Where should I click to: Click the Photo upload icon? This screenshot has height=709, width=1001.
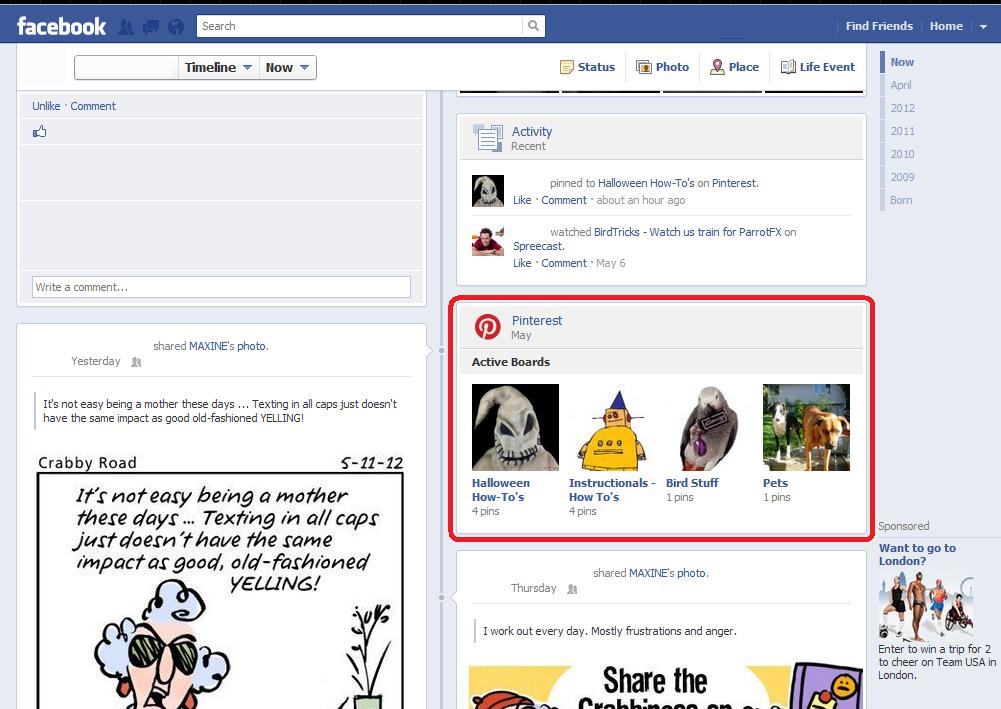click(x=643, y=66)
